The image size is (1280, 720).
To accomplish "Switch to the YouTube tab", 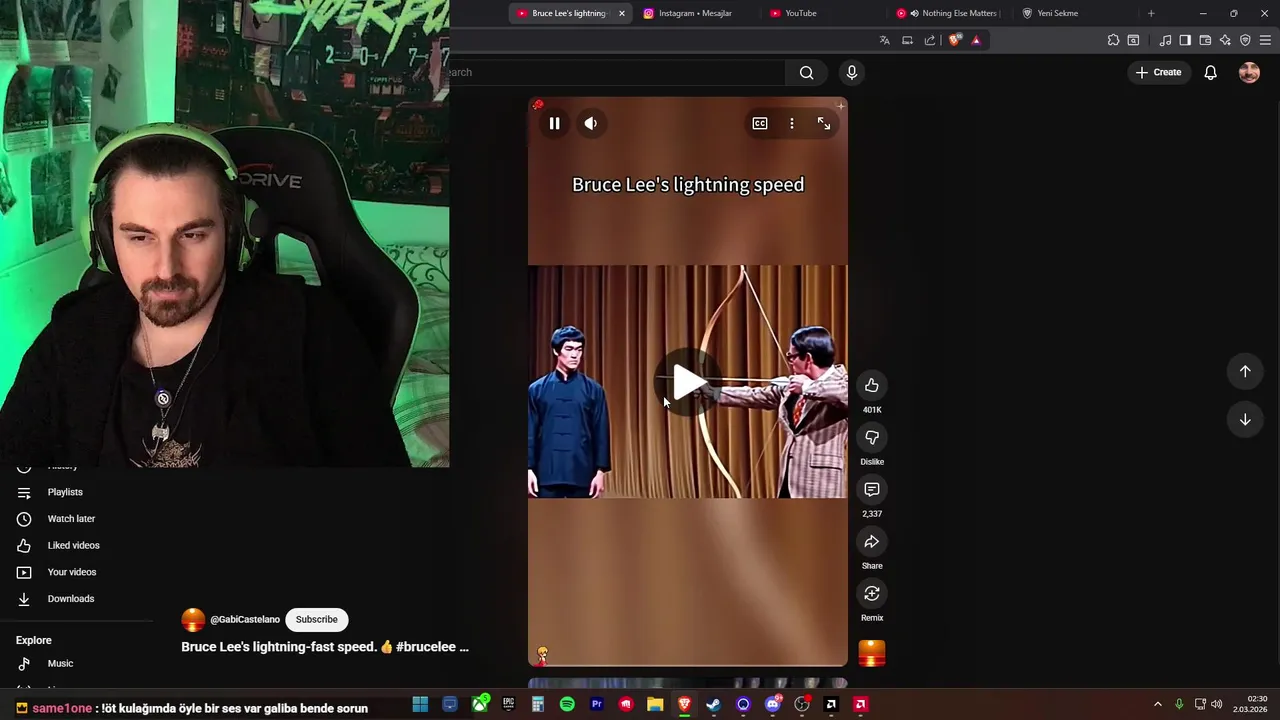I will coord(800,13).
